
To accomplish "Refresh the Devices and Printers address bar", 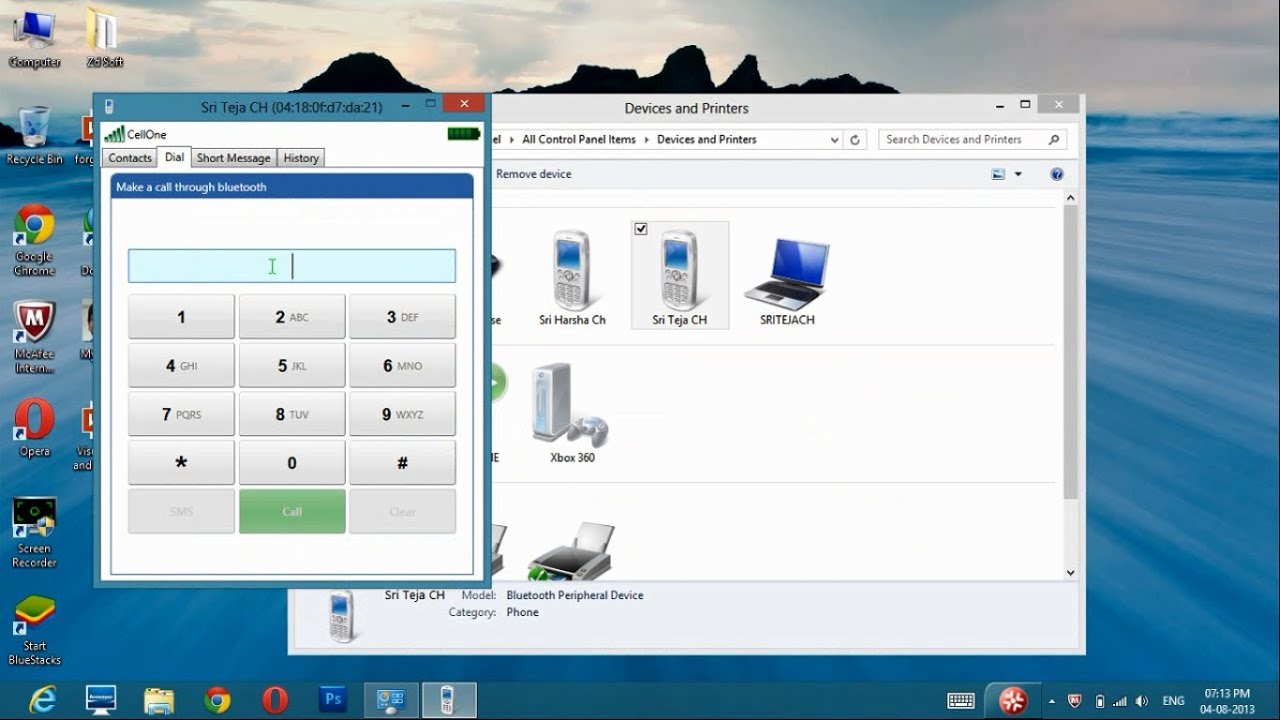I will (x=855, y=140).
